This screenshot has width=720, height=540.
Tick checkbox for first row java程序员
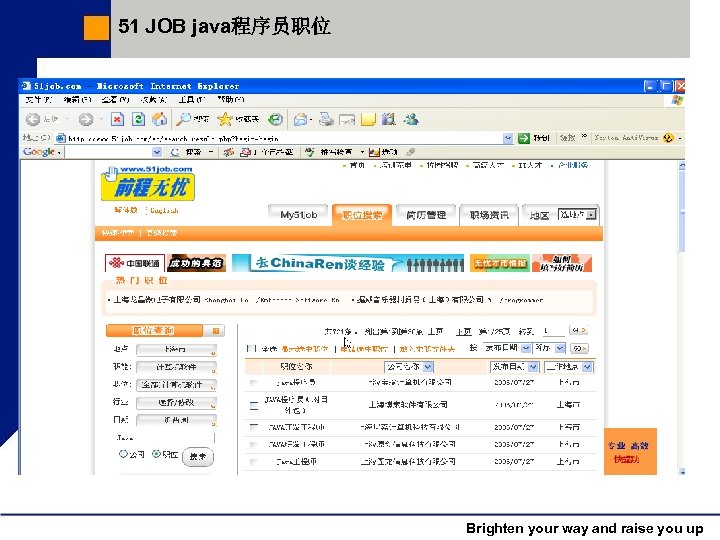tap(253, 382)
